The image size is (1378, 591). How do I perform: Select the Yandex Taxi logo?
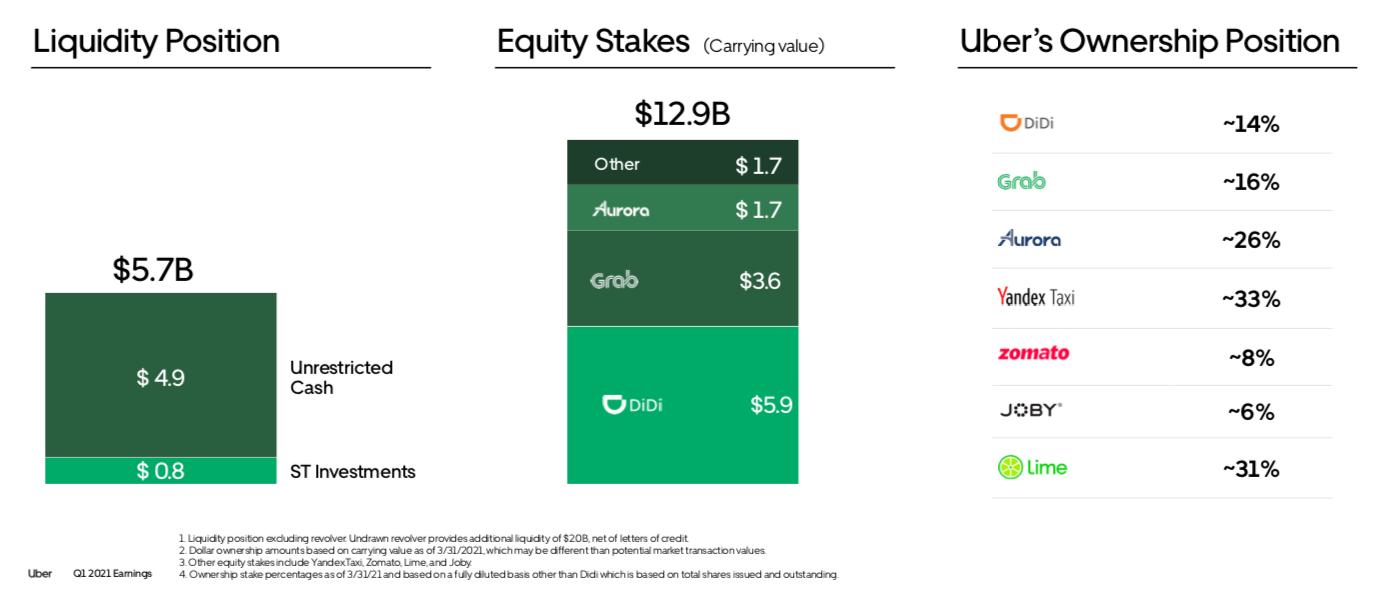[x=1036, y=297]
